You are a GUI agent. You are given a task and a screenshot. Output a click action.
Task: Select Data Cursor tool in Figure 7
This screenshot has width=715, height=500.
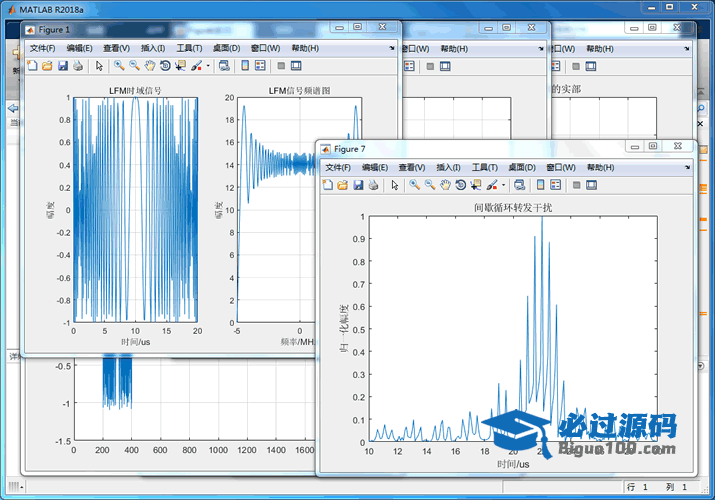pyautogui.click(x=476, y=185)
